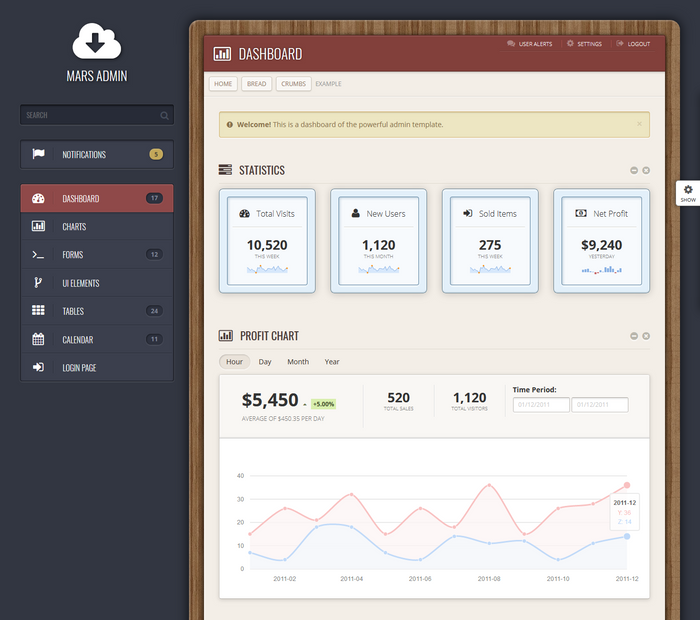Click the red data point at 2011-12

pyautogui.click(x=627, y=485)
